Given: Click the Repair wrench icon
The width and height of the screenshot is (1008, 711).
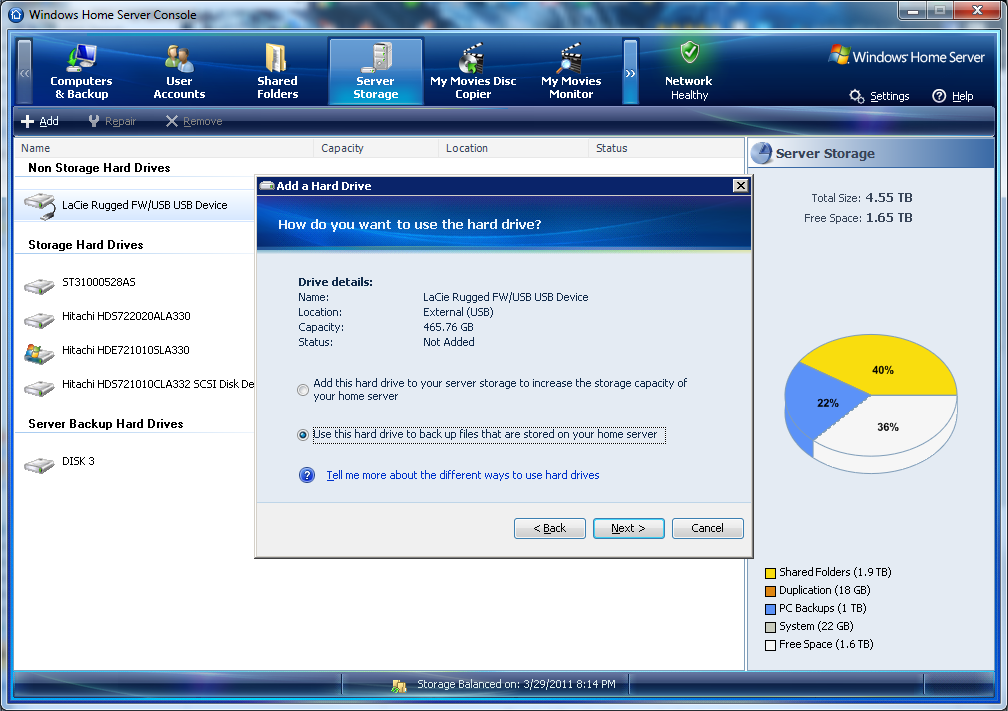Looking at the screenshot, I should [94, 121].
